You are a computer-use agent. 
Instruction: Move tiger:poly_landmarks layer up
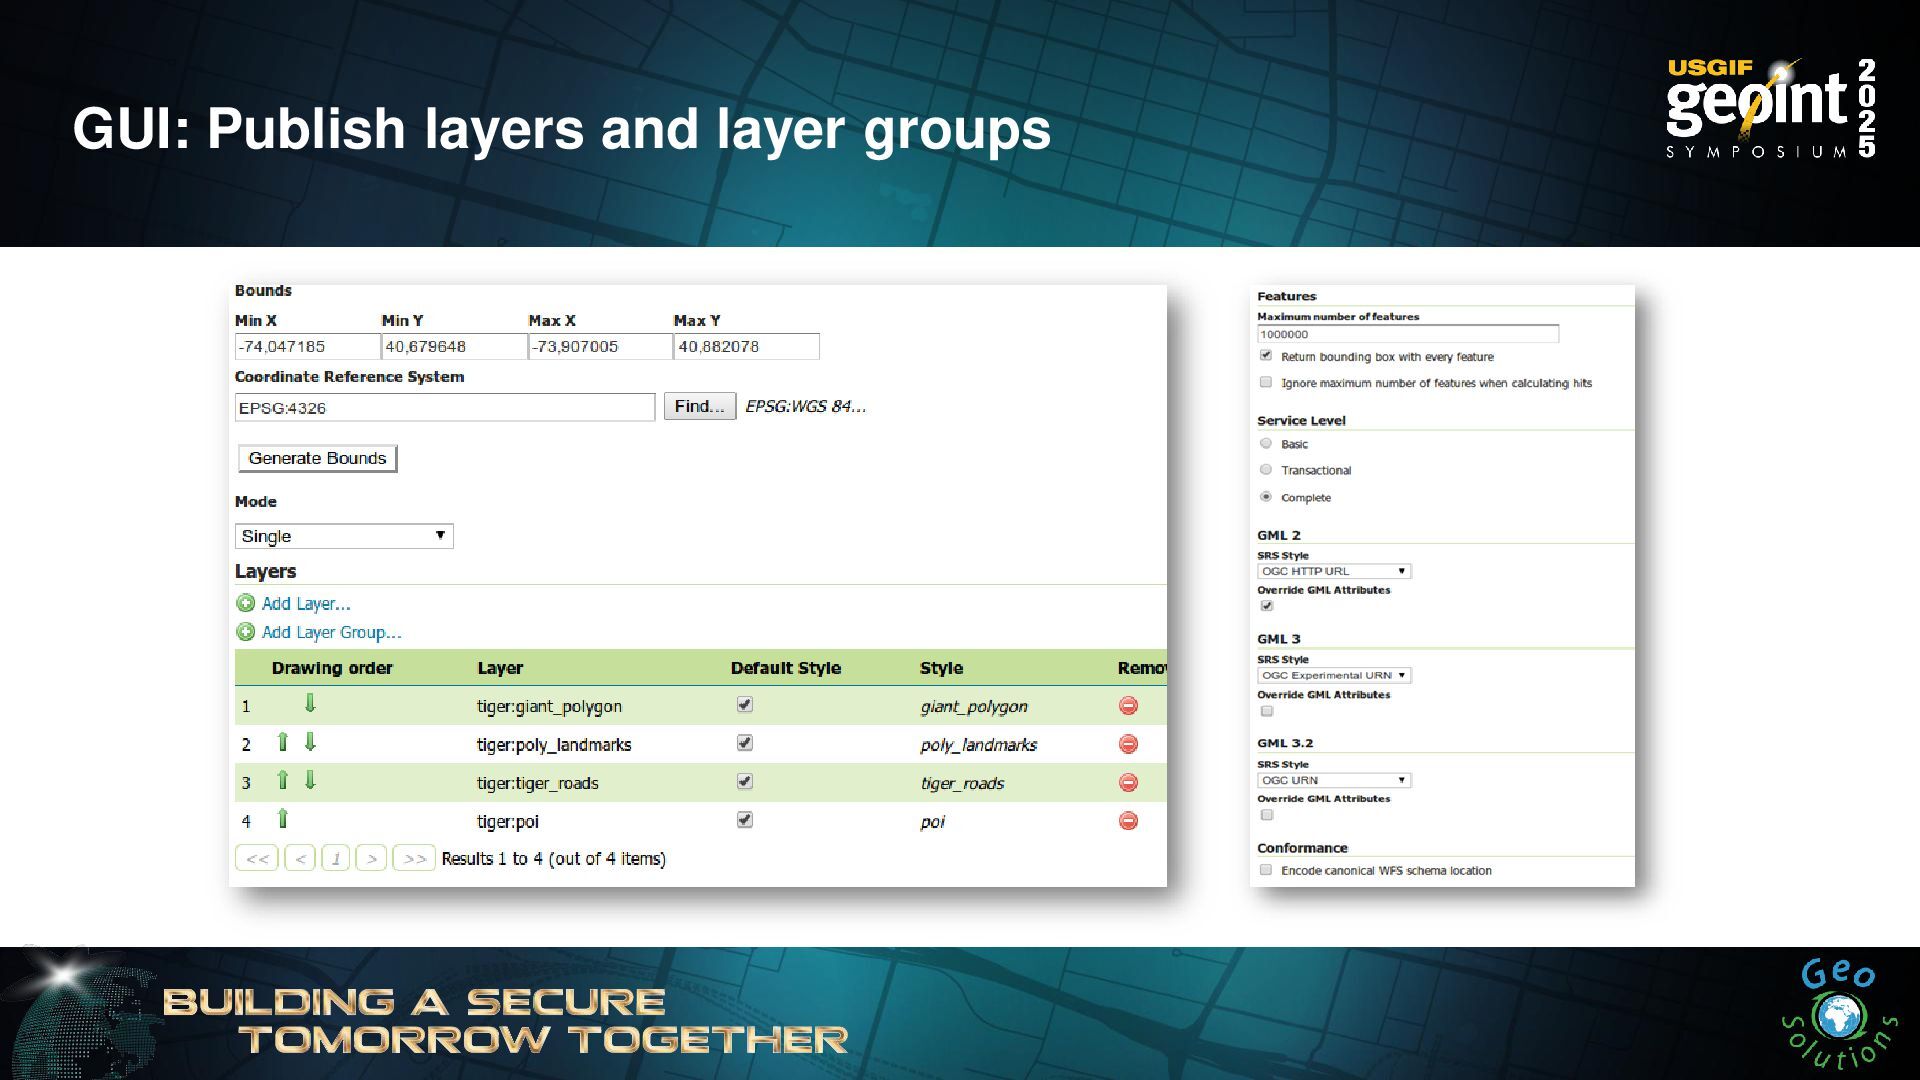point(283,742)
